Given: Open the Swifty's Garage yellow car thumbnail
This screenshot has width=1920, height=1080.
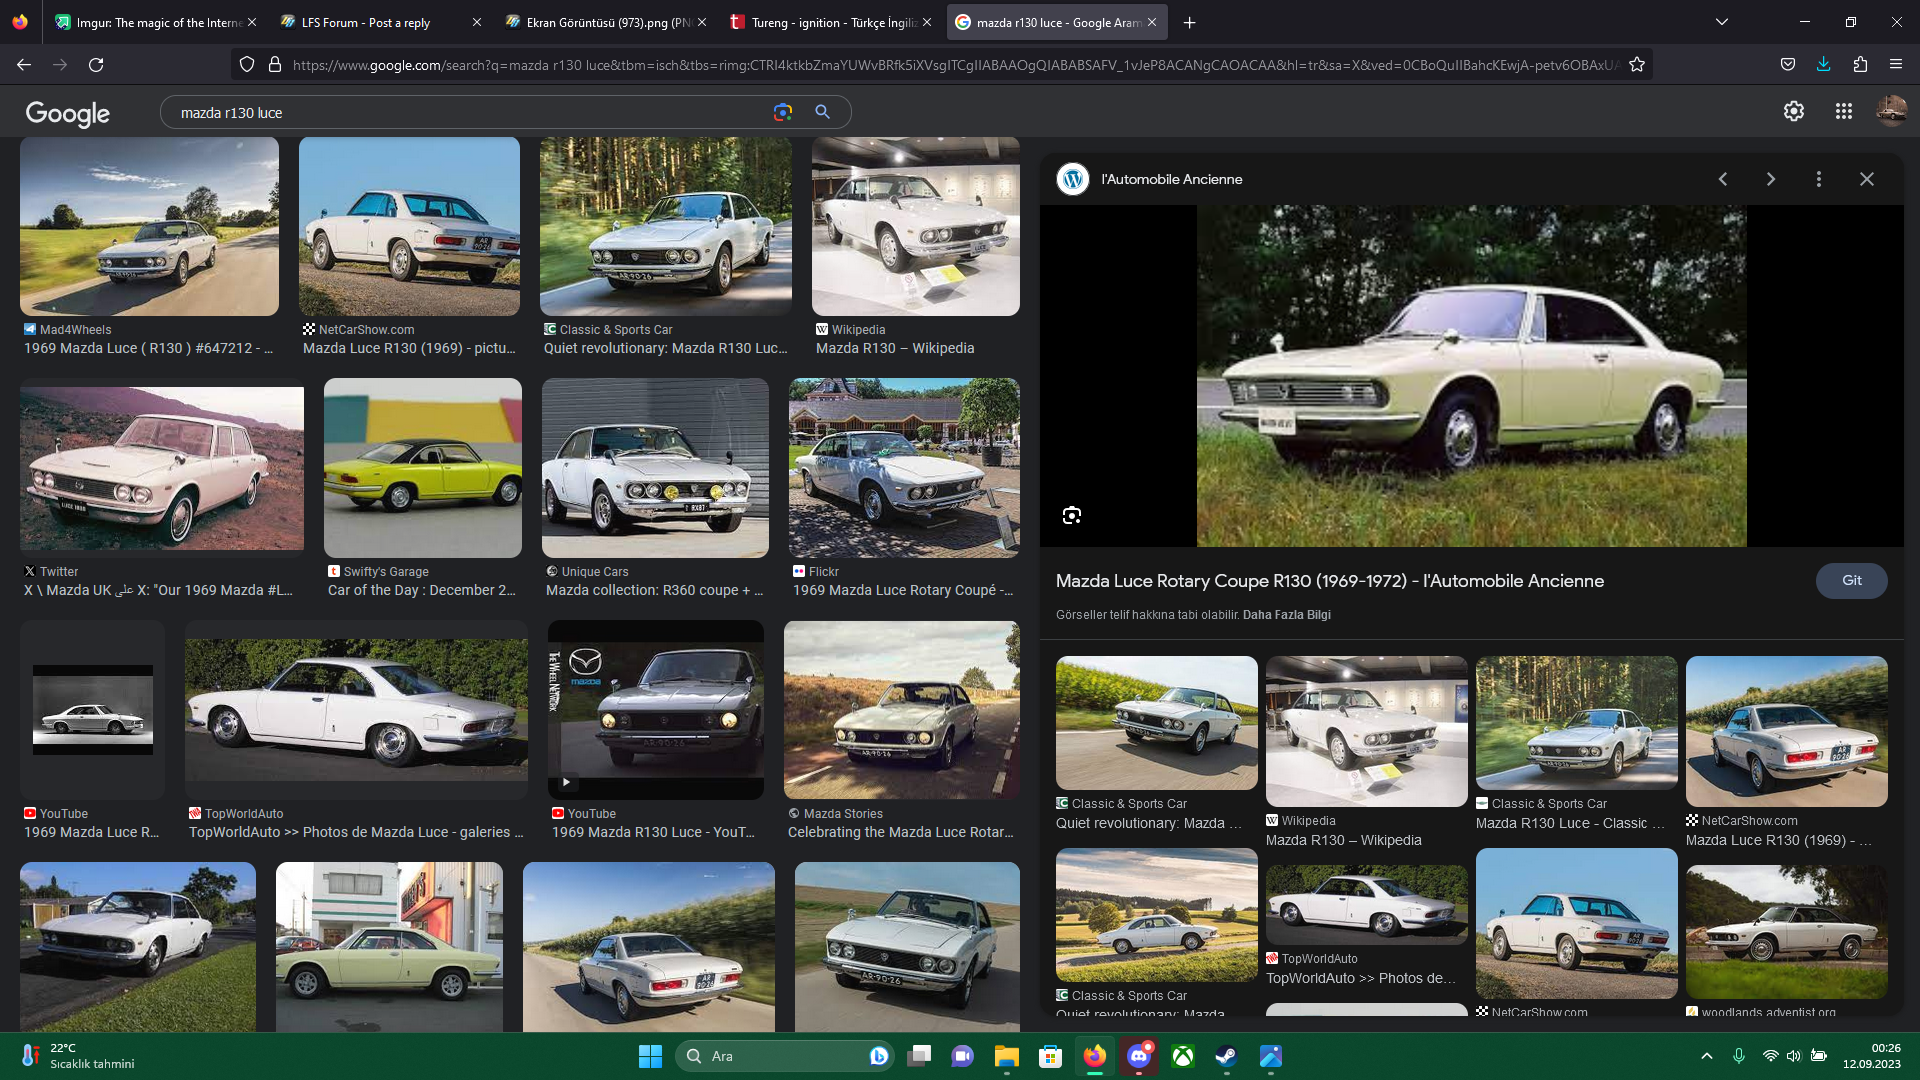Looking at the screenshot, I should (x=422, y=468).
